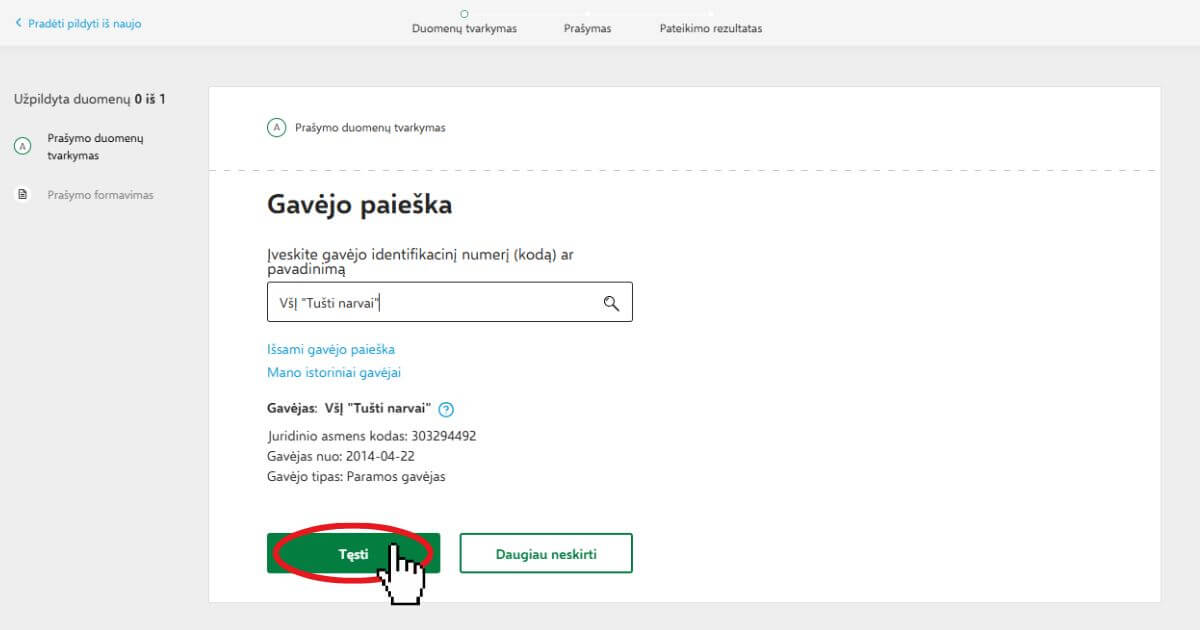This screenshot has width=1200, height=630.
Task: Click the magnifier search icon in the field
Action: coord(611,304)
